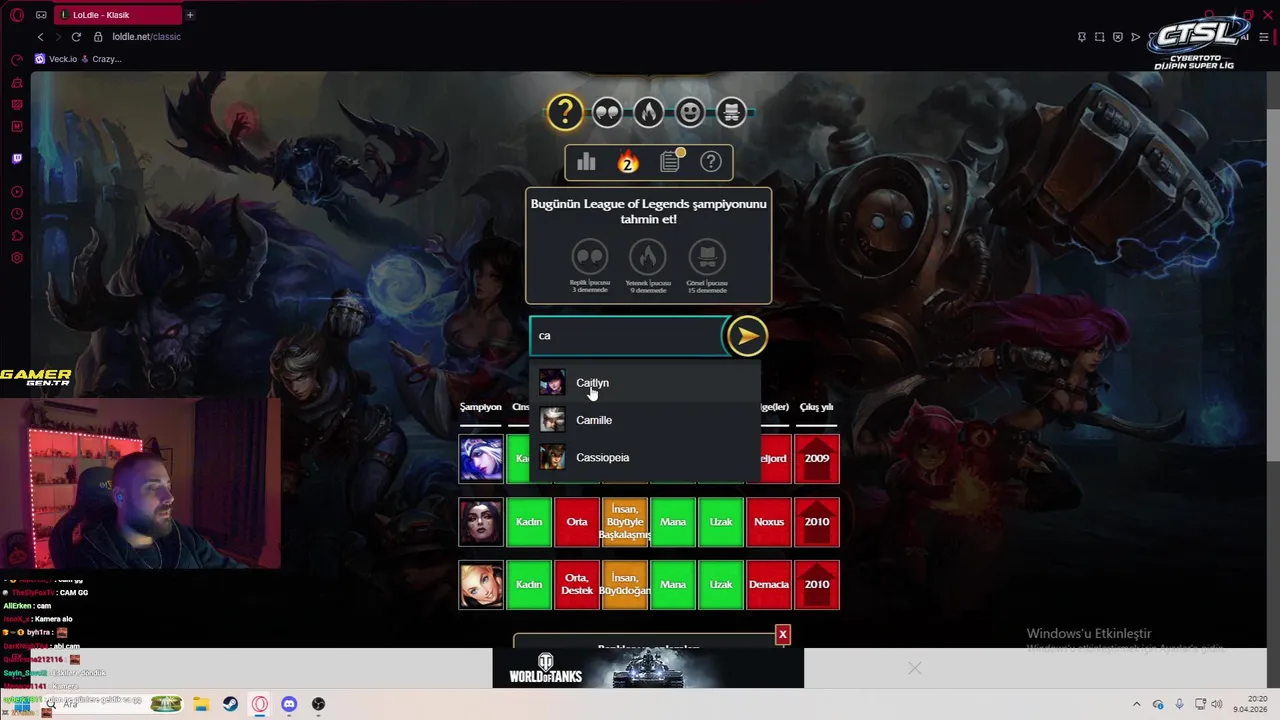Open the Crazy... bookmark

point(101,59)
